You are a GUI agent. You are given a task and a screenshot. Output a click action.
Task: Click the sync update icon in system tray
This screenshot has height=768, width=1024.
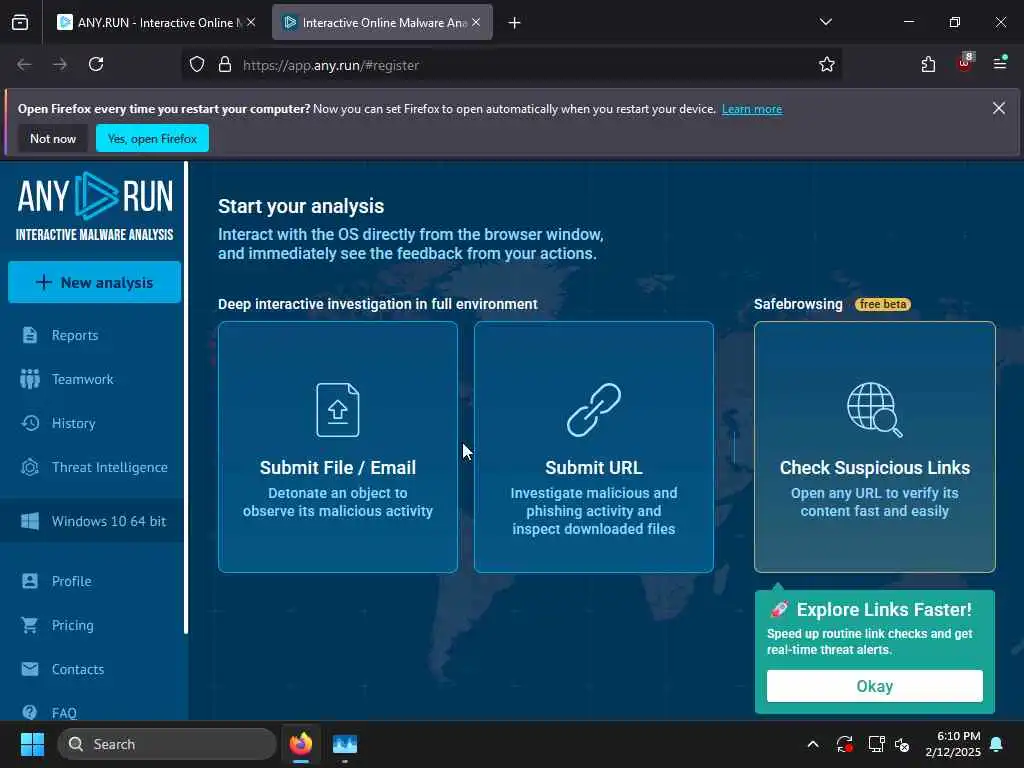[844, 744]
